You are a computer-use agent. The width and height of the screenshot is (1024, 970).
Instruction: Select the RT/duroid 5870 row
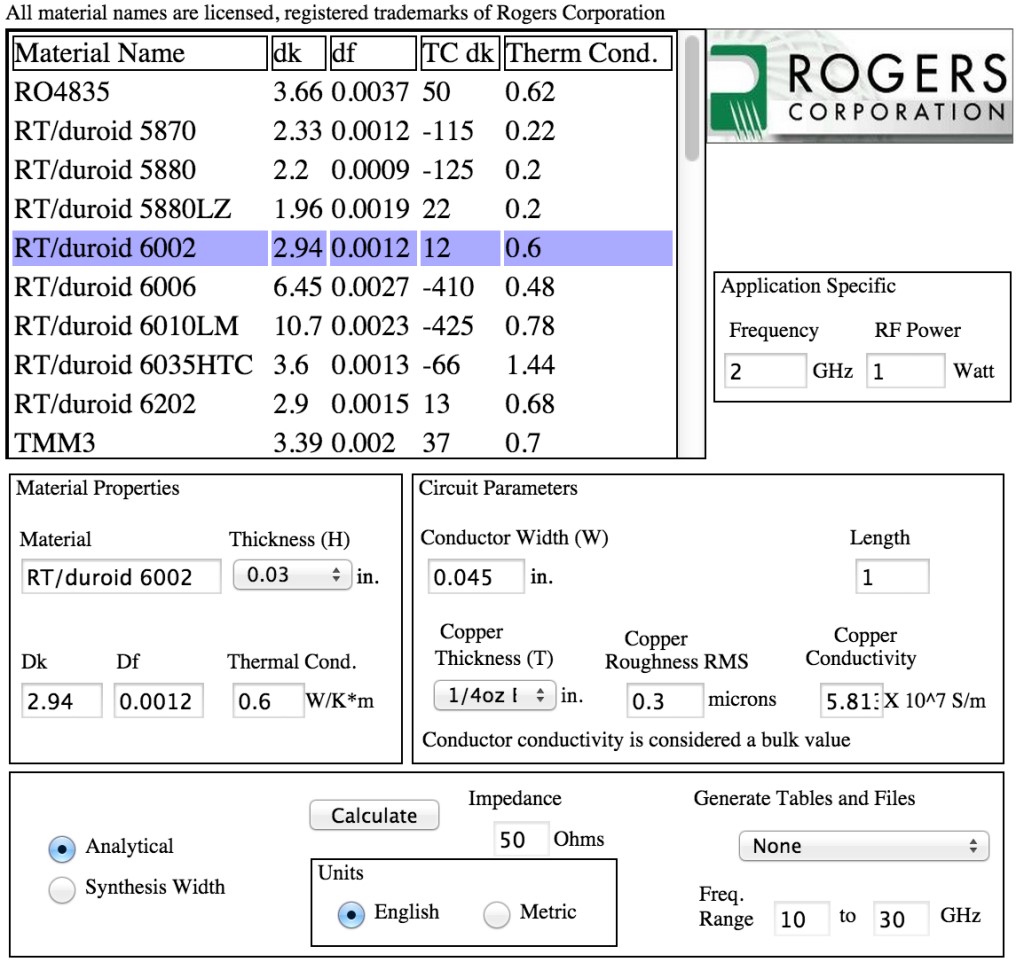pos(343,131)
